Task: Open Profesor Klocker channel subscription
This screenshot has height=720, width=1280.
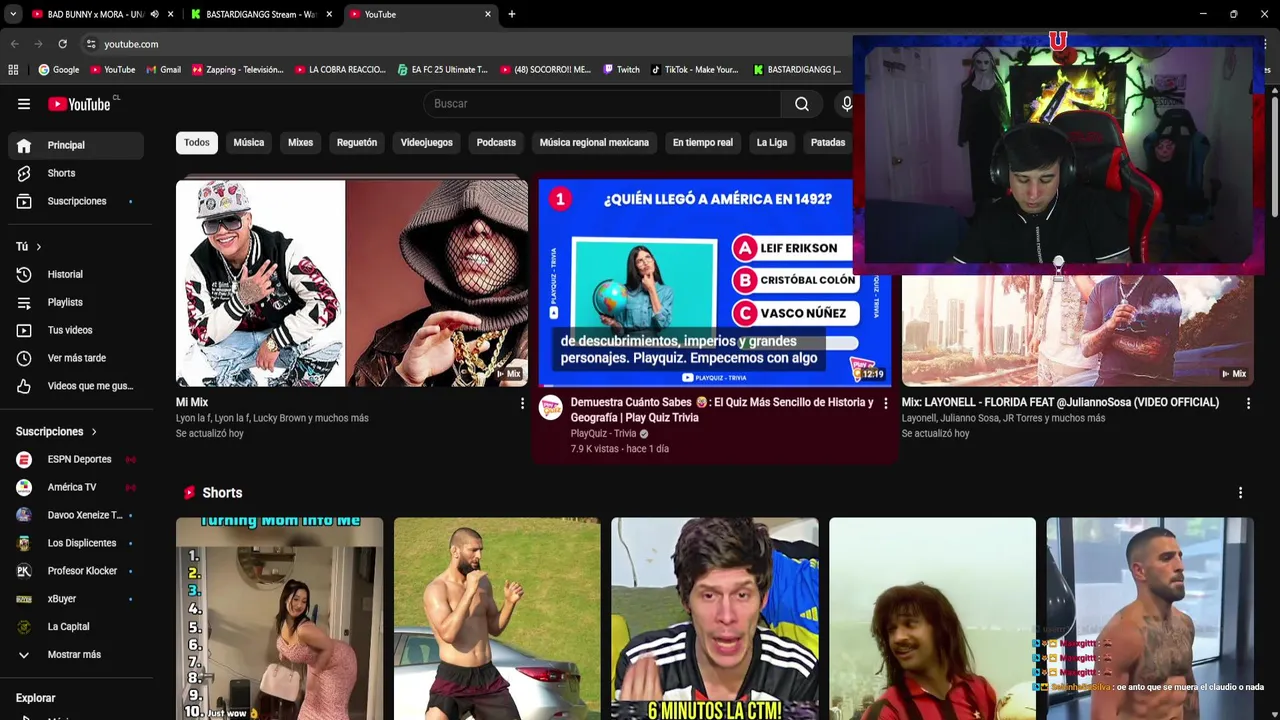Action: click(x=76, y=571)
